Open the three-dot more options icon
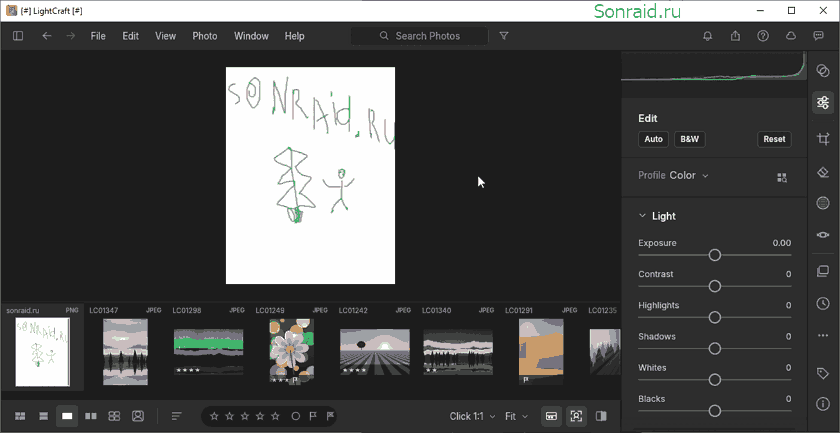840x433 pixels. 823,335
